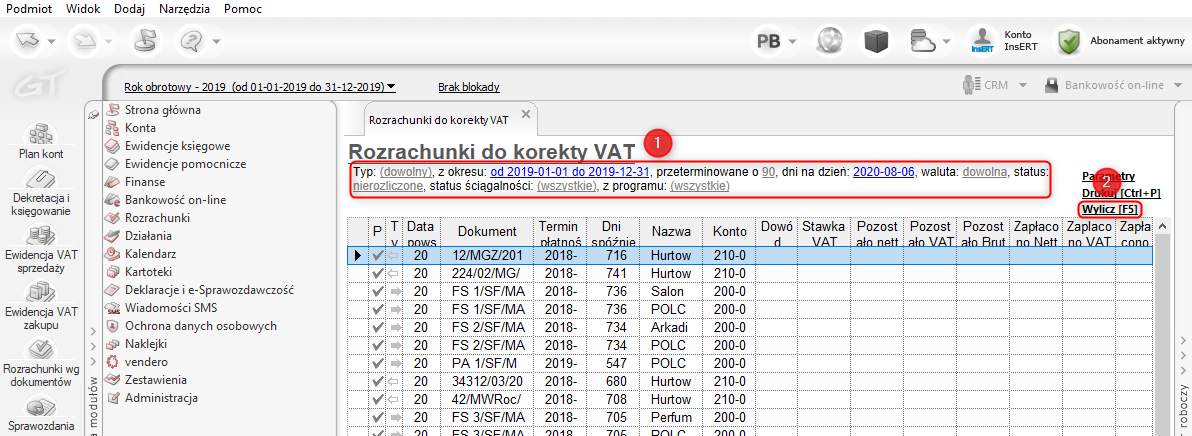The height and width of the screenshot is (436, 1192).
Task: Click the PB user button
Action: click(769, 41)
